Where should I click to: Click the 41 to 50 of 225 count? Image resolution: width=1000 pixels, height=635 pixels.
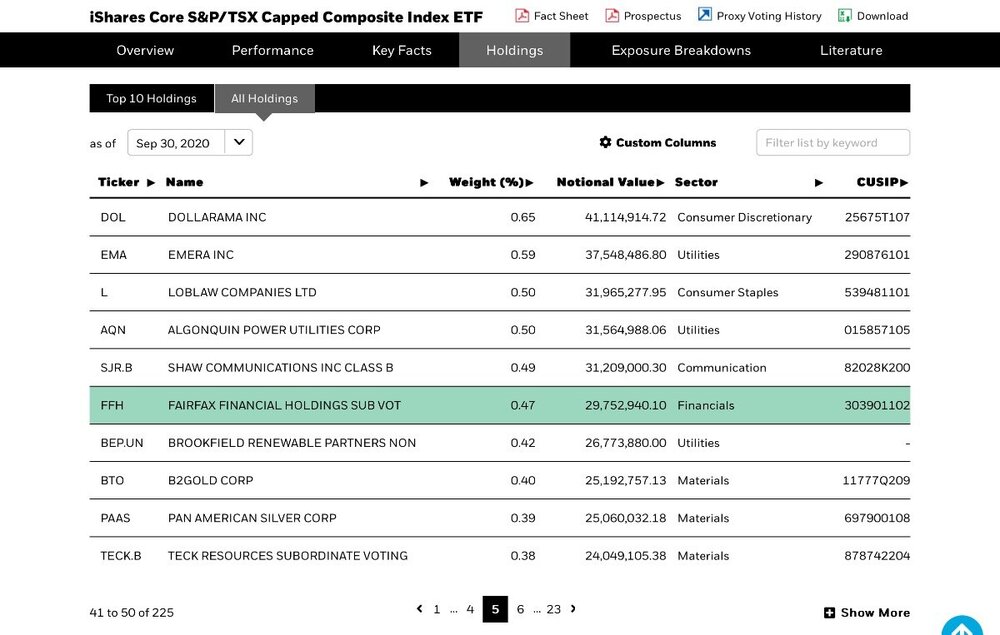tap(131, 613)
